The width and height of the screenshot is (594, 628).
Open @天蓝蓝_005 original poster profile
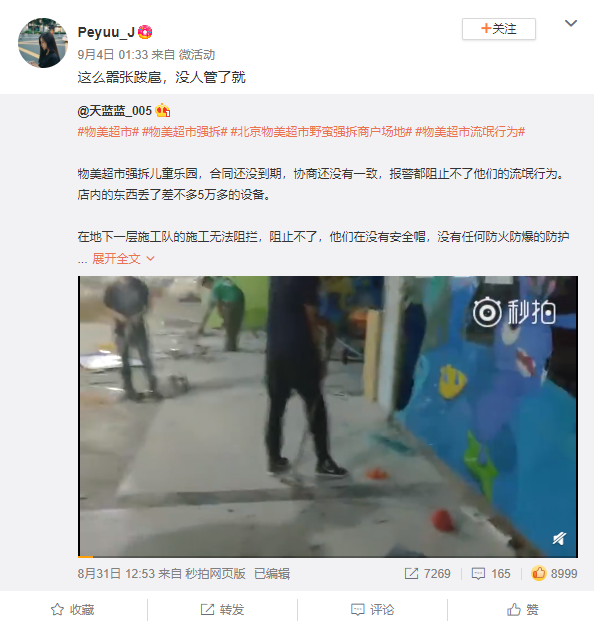click(115, 111)
